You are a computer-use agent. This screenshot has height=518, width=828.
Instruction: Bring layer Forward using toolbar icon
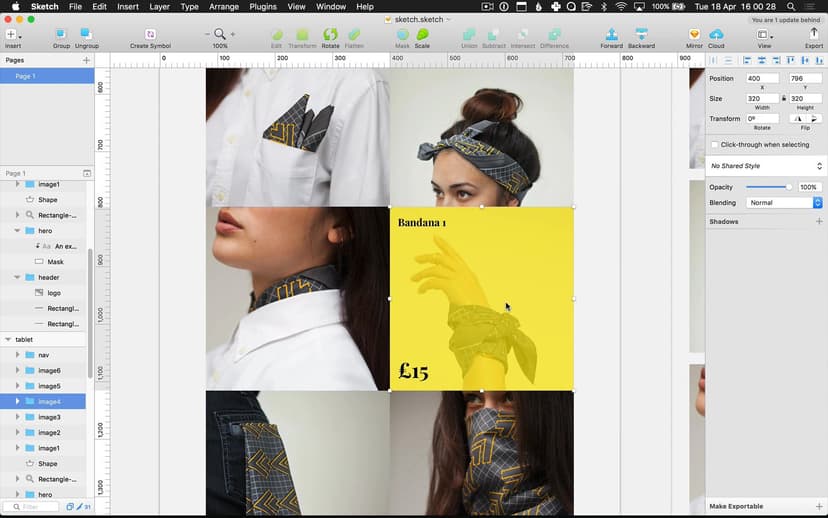coord(611,35)
